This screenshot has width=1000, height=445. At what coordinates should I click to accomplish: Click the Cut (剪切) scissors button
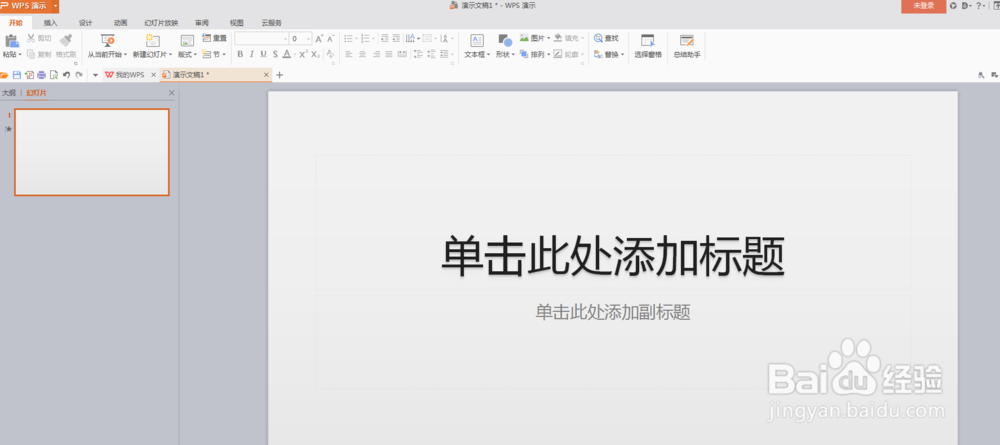point(38,38)
